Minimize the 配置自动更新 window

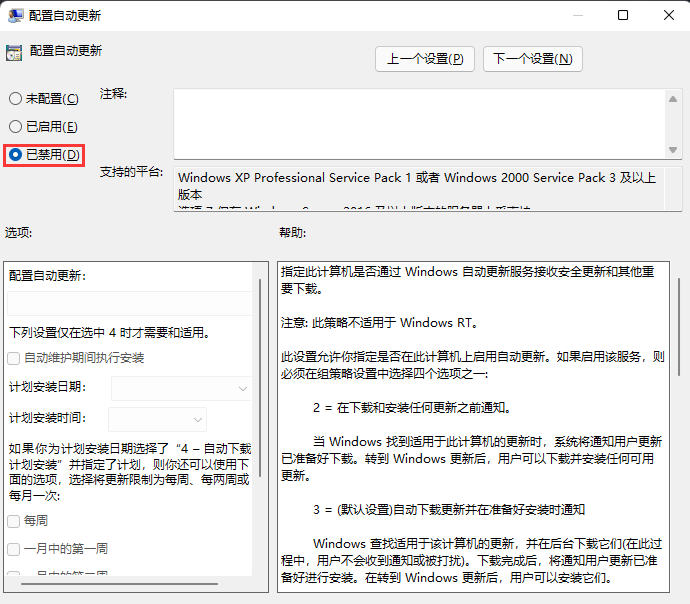(x=577, y=16)
